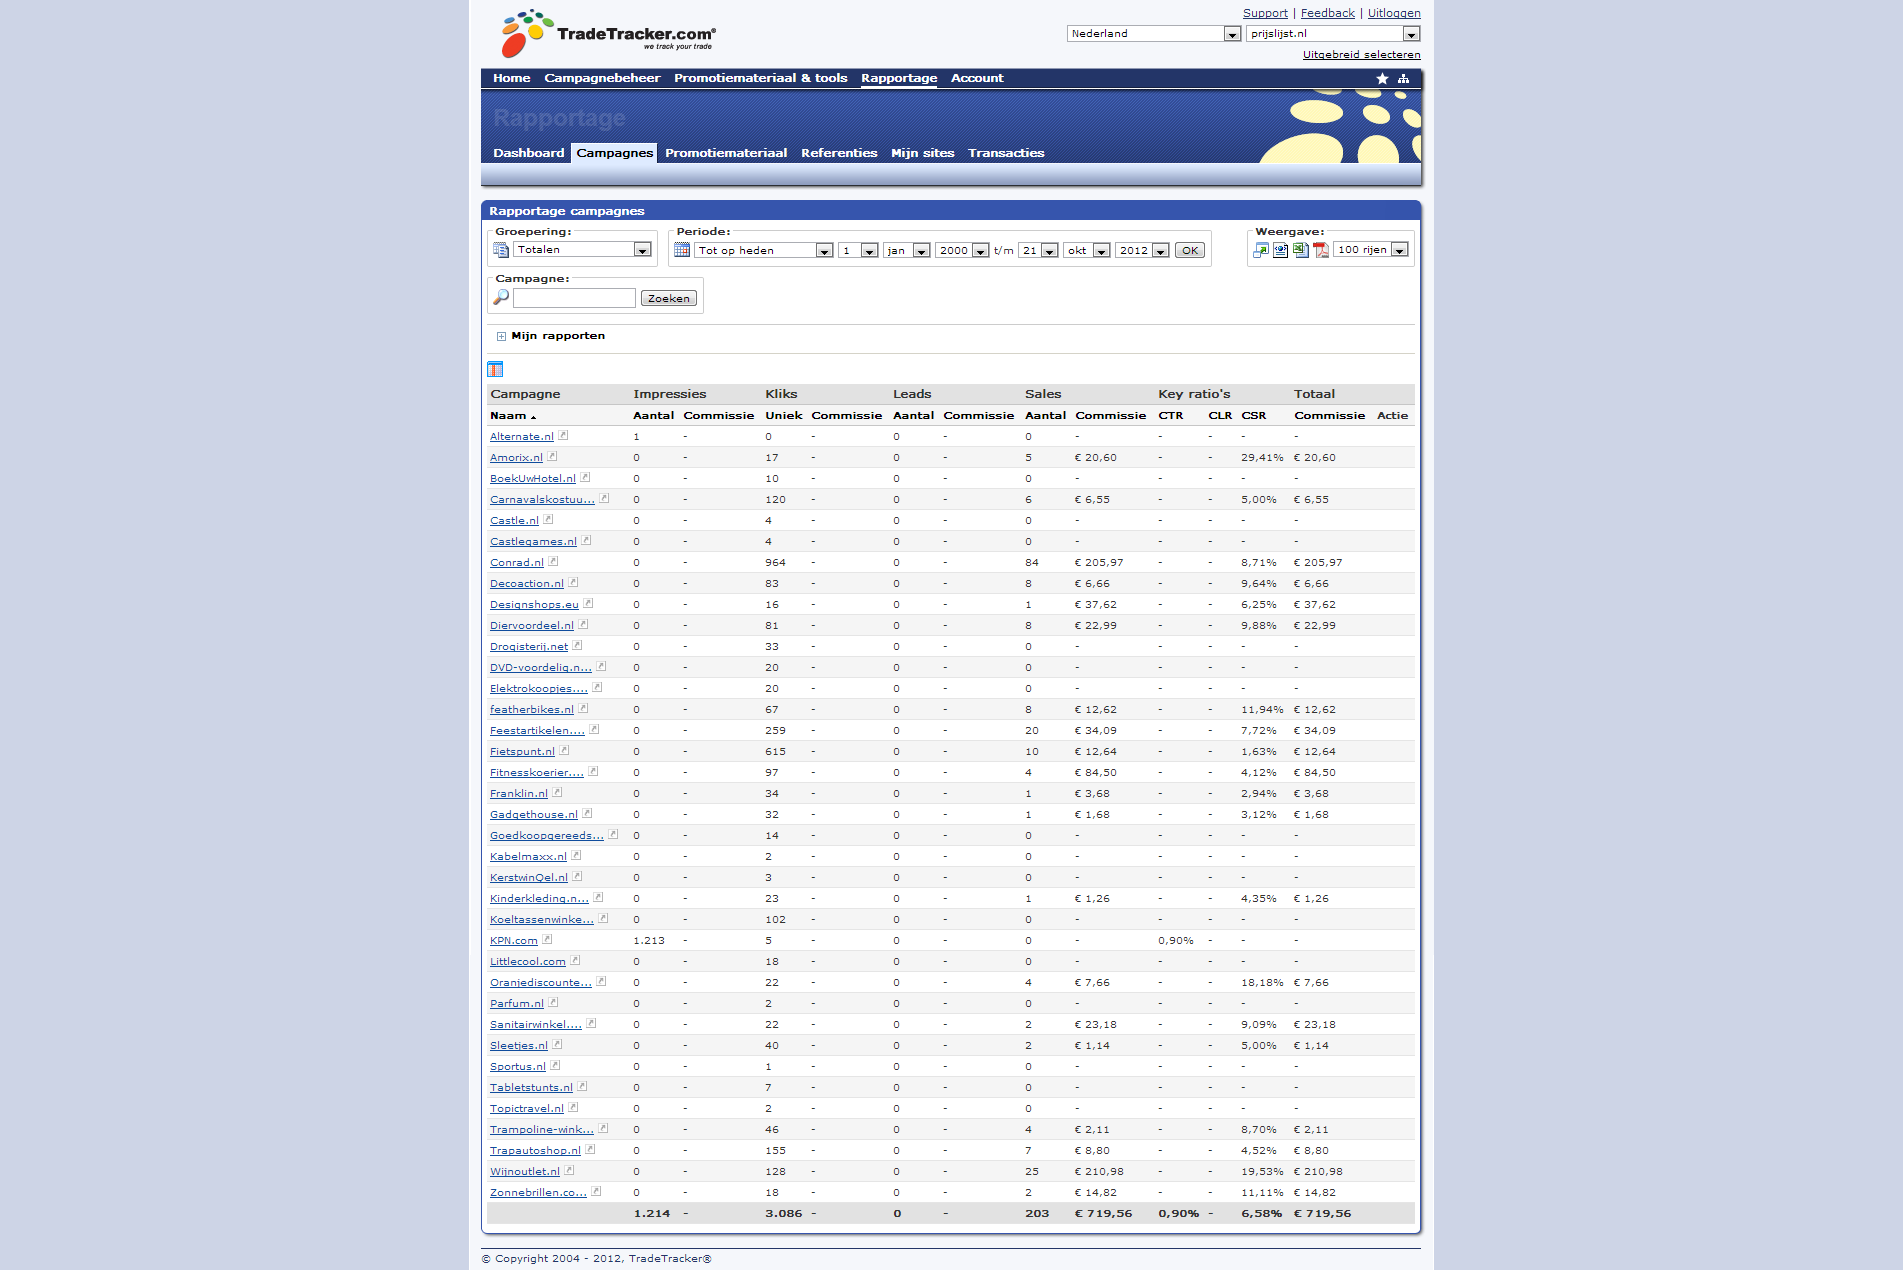Open info icon next to Drogisterij.net
Screen dimensions: 1903x1270
pyautogui.click(x=577, y=645)
